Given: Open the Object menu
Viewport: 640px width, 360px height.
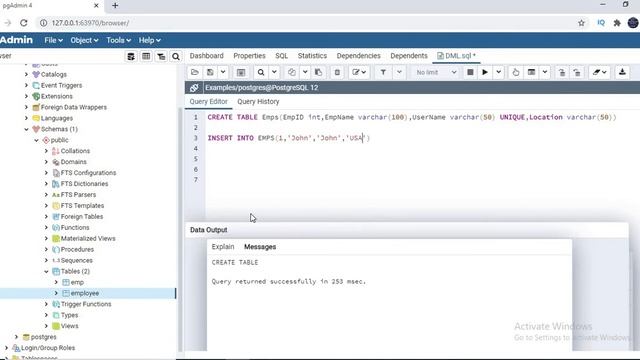Looking at the screenshot, I should (84, 40).
